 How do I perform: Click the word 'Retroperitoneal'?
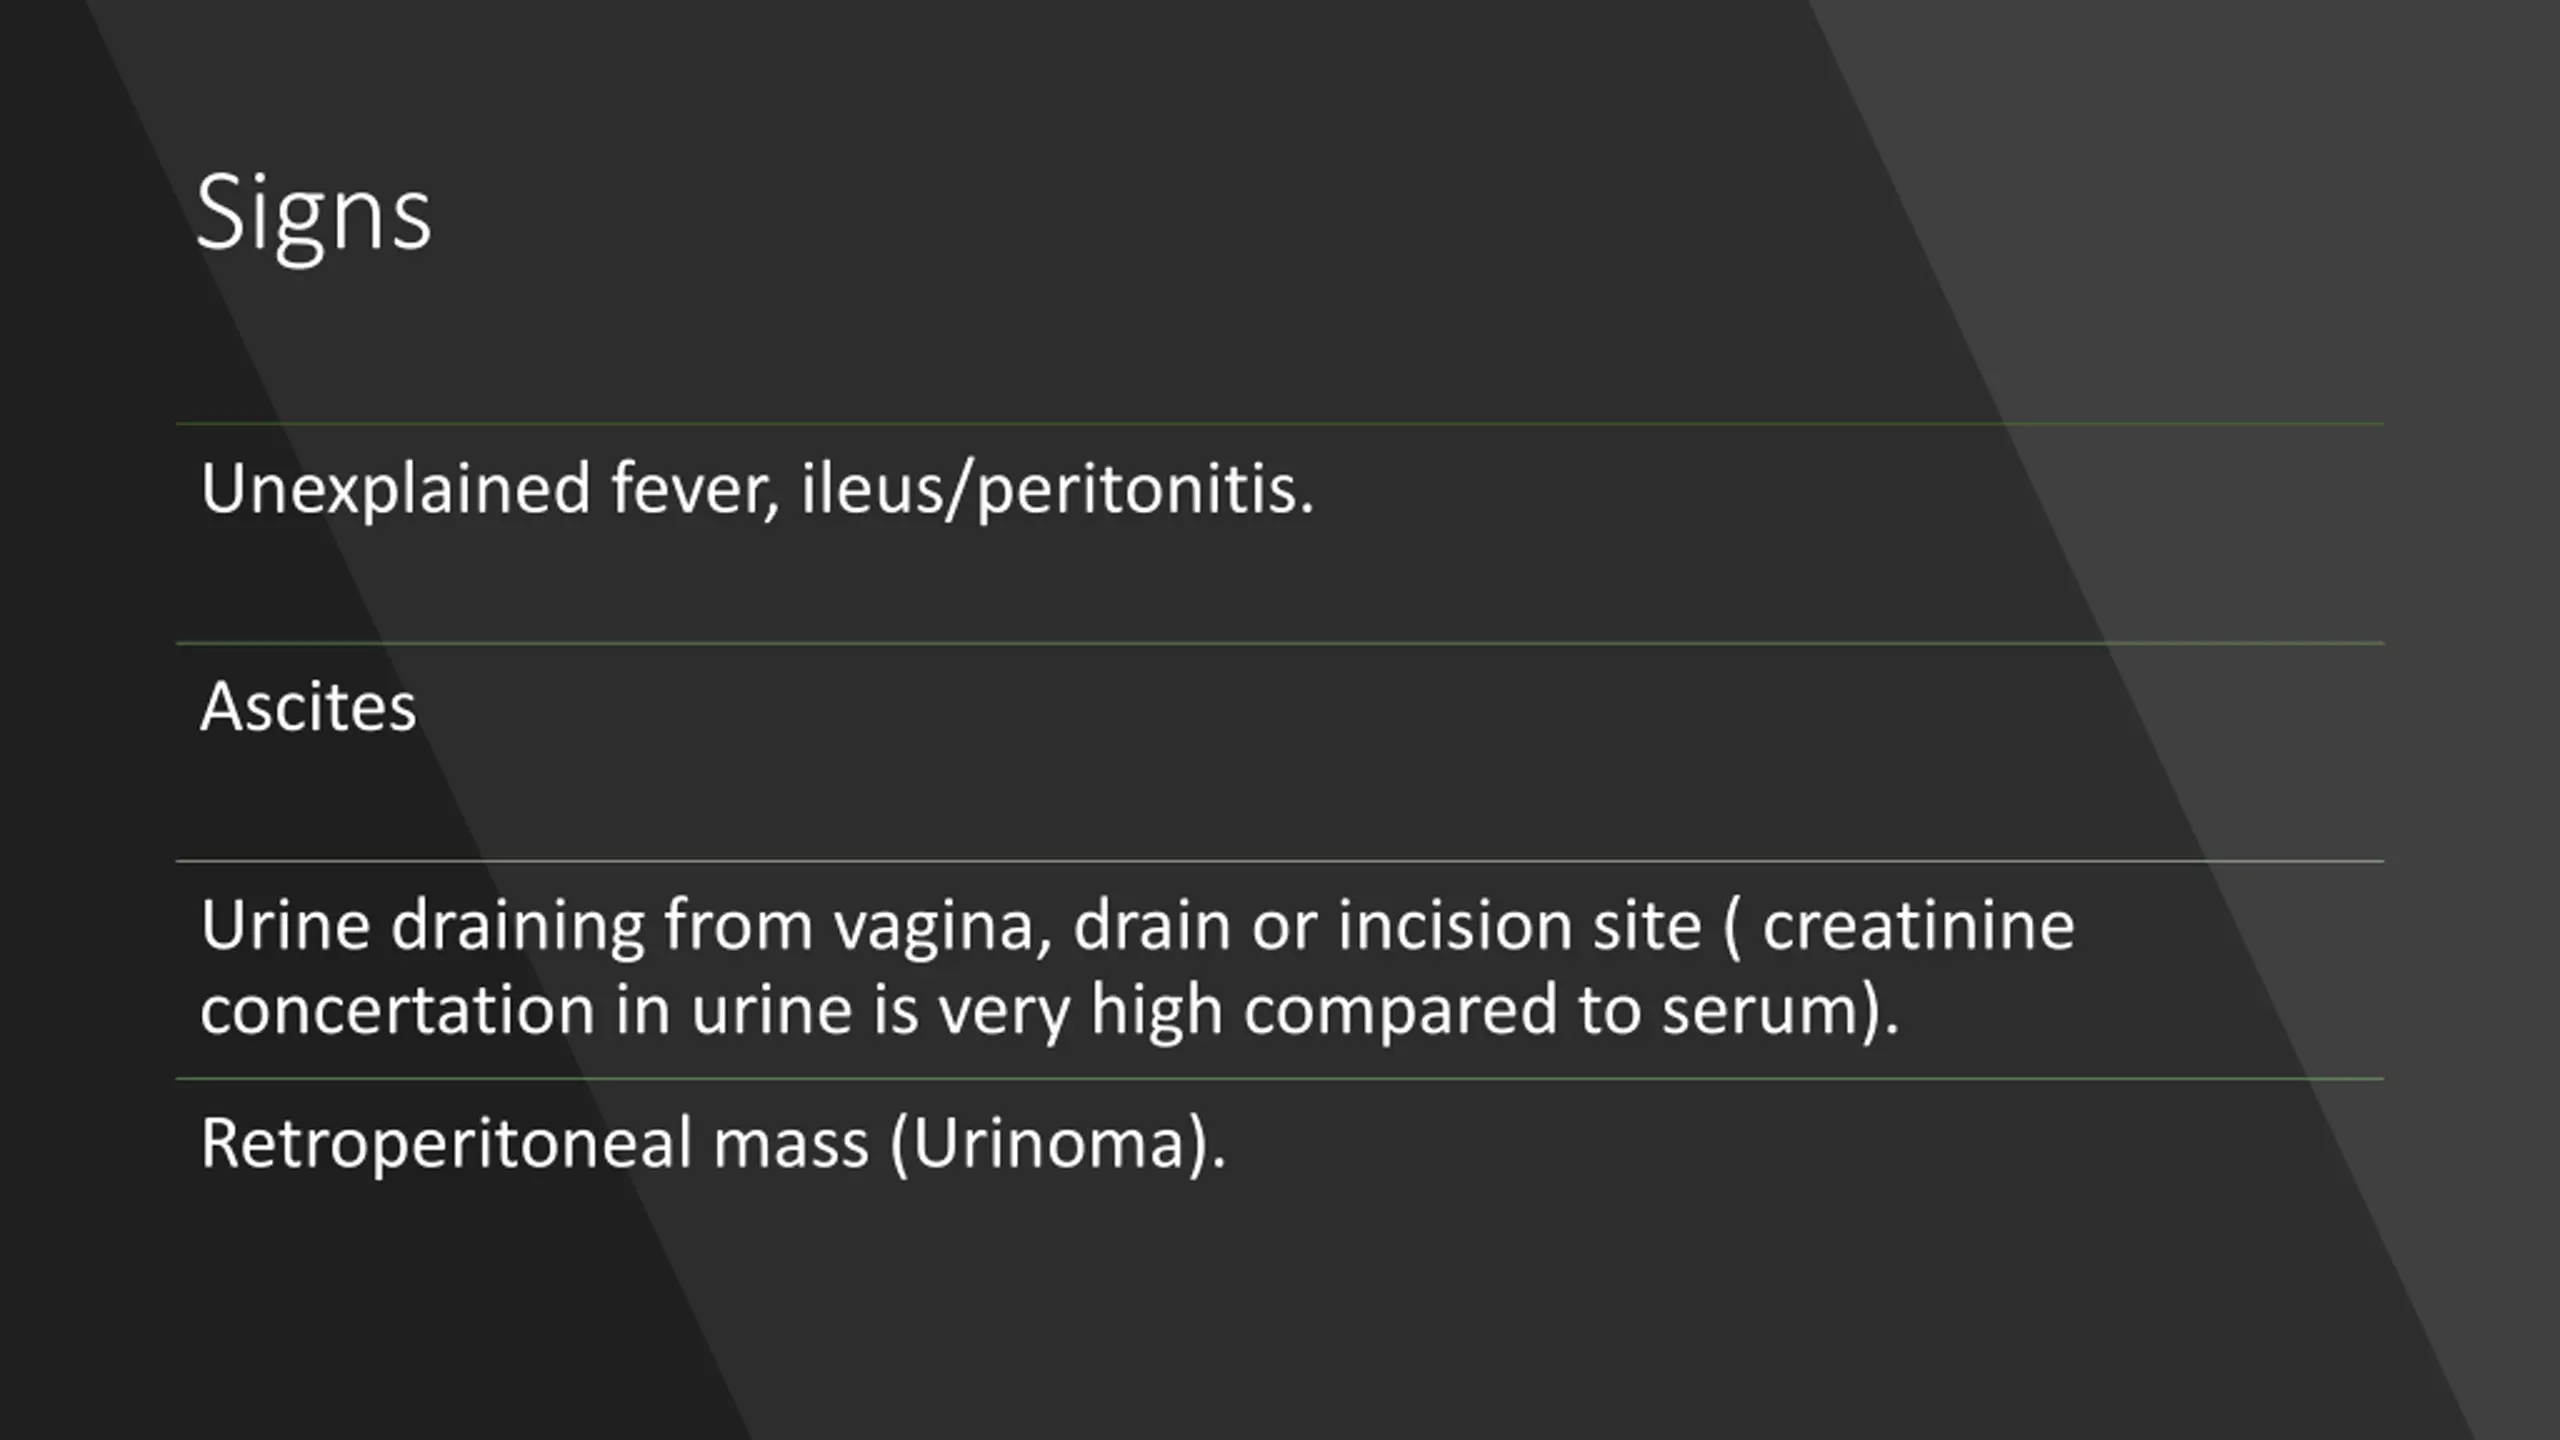click(x=446, y=1143)
